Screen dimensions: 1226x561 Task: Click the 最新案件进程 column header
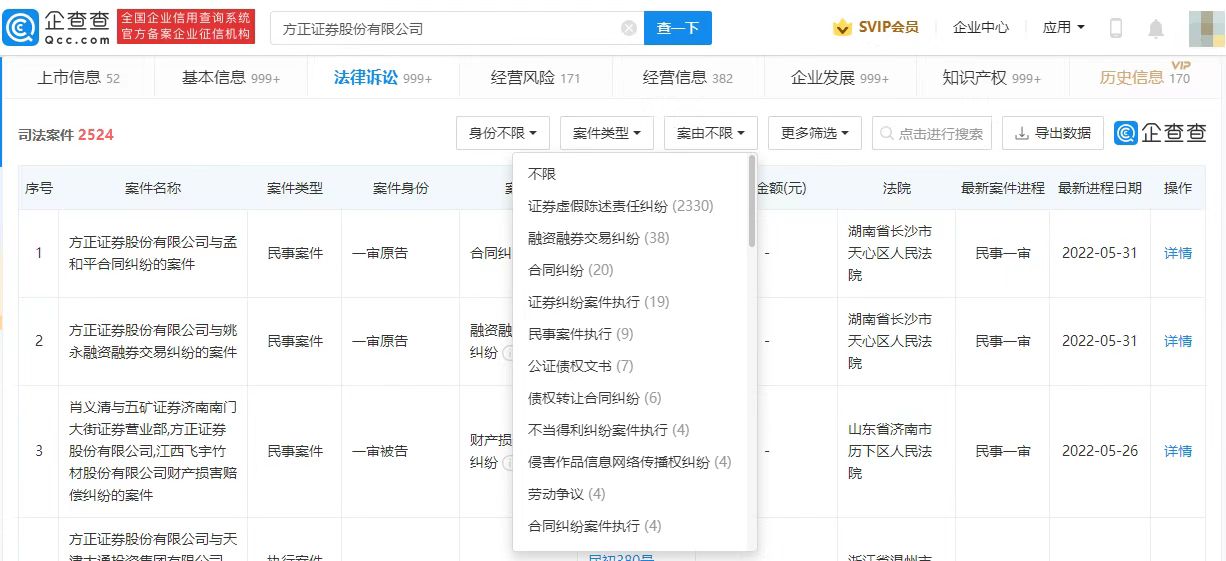[1003, 188]
